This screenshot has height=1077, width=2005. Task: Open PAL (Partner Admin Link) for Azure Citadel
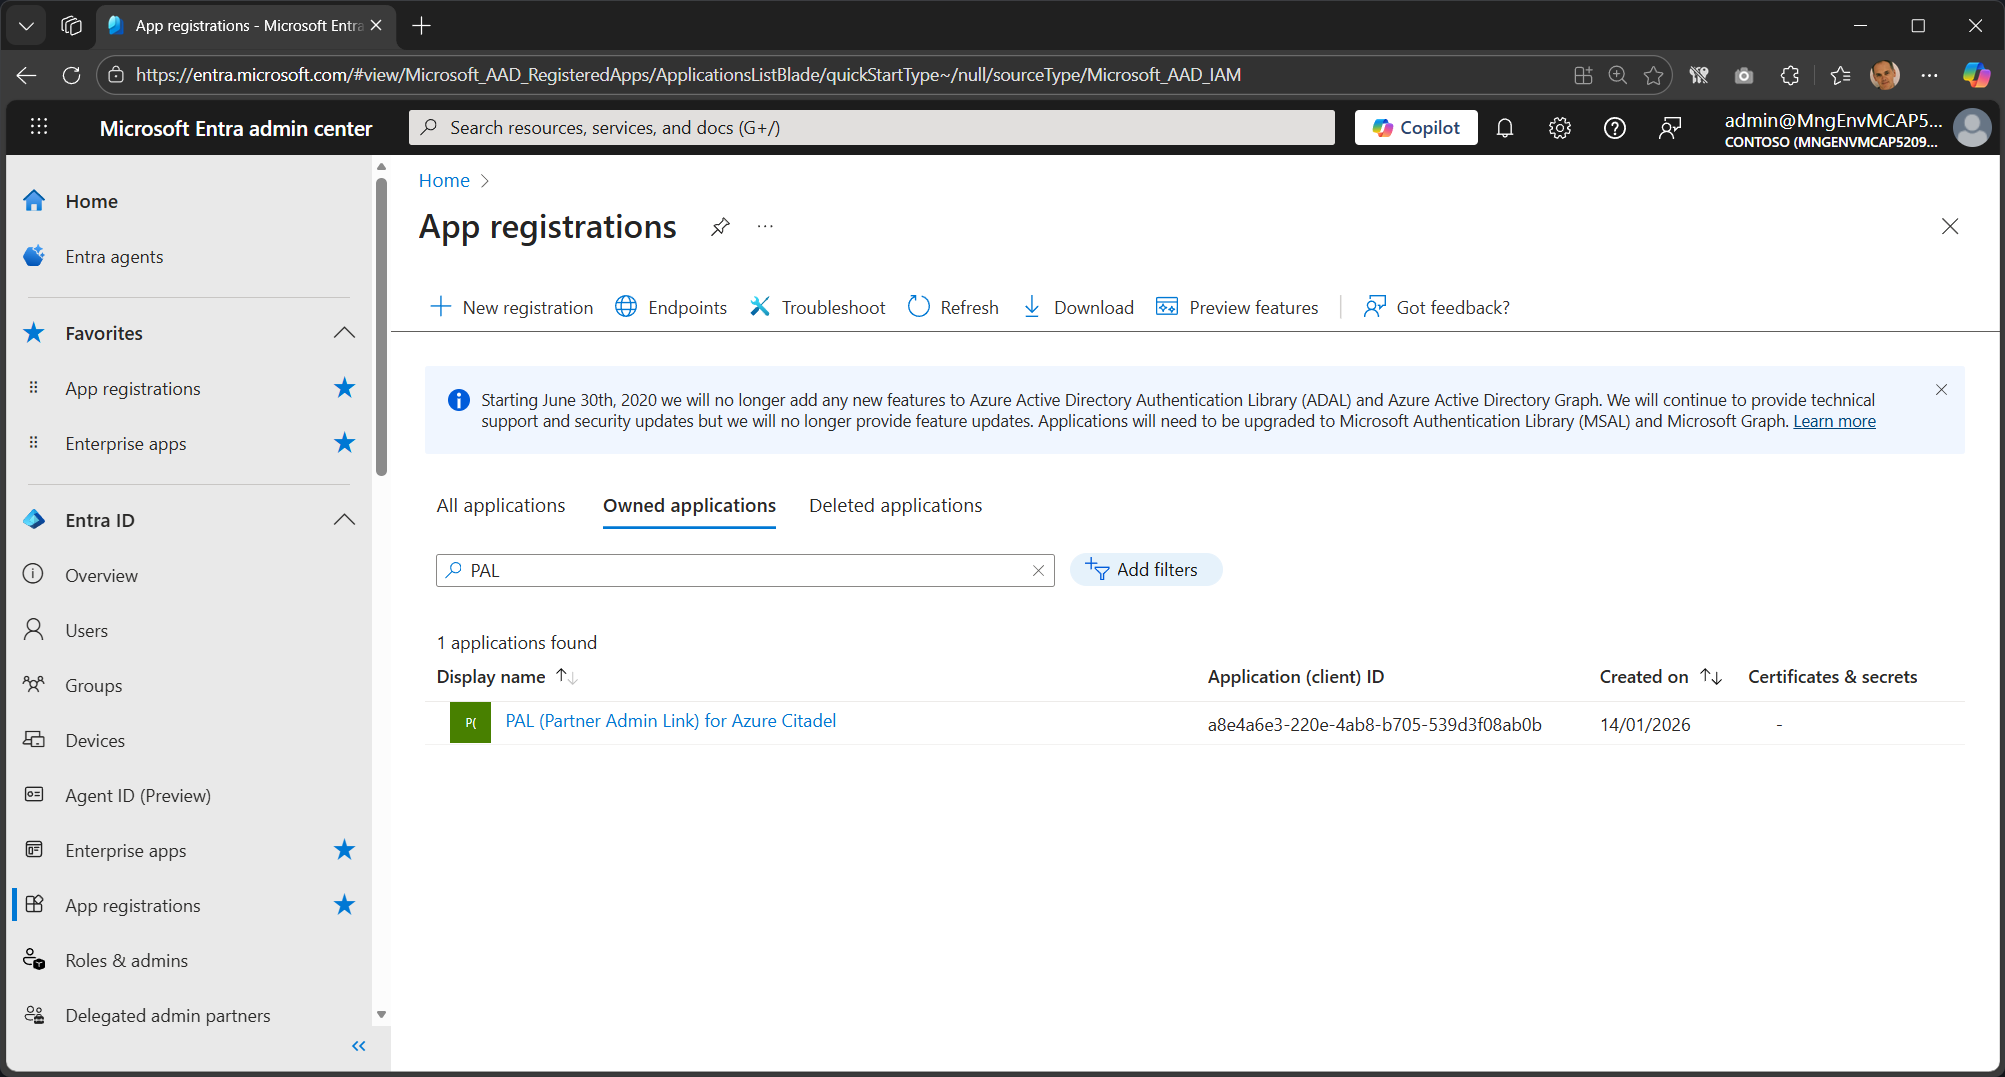[x=670, y=720]
